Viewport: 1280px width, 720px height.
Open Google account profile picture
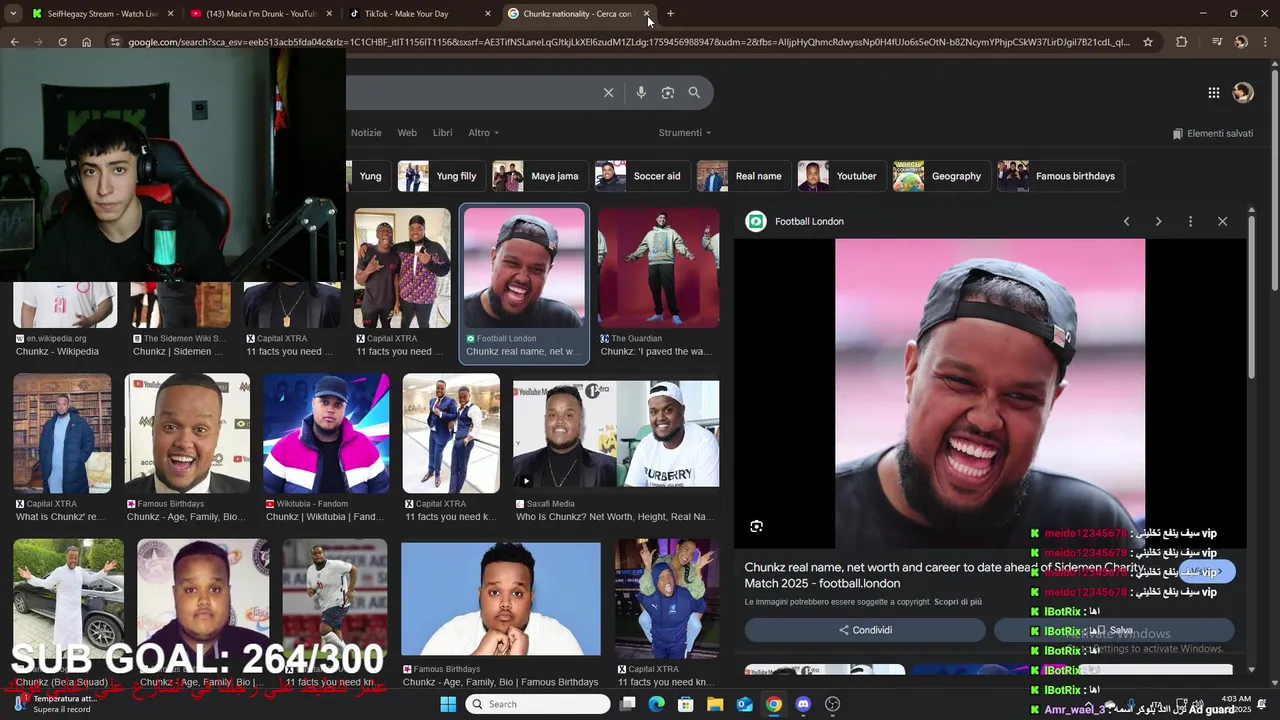tap(1243, 92)
